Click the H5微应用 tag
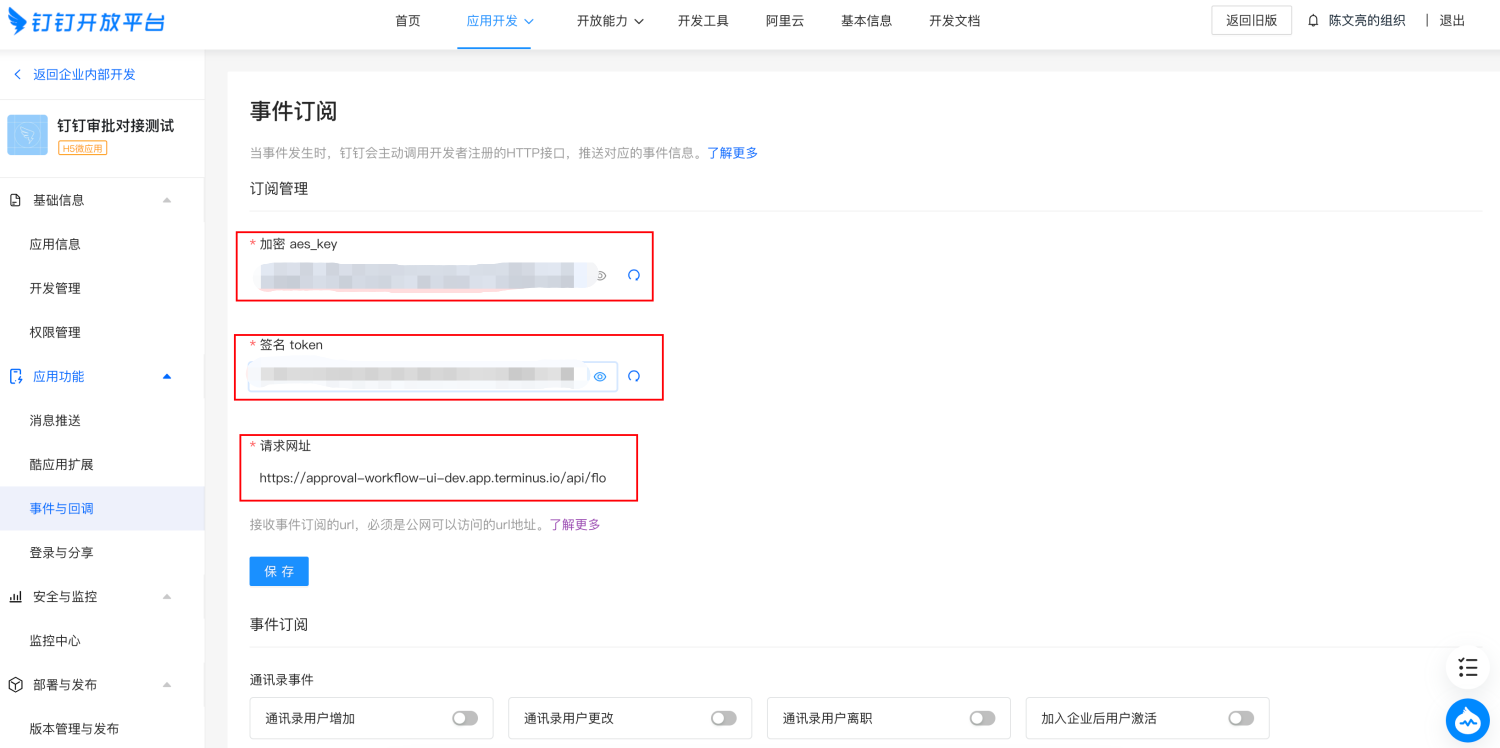Screen dimensions: 1500x748 83,148
